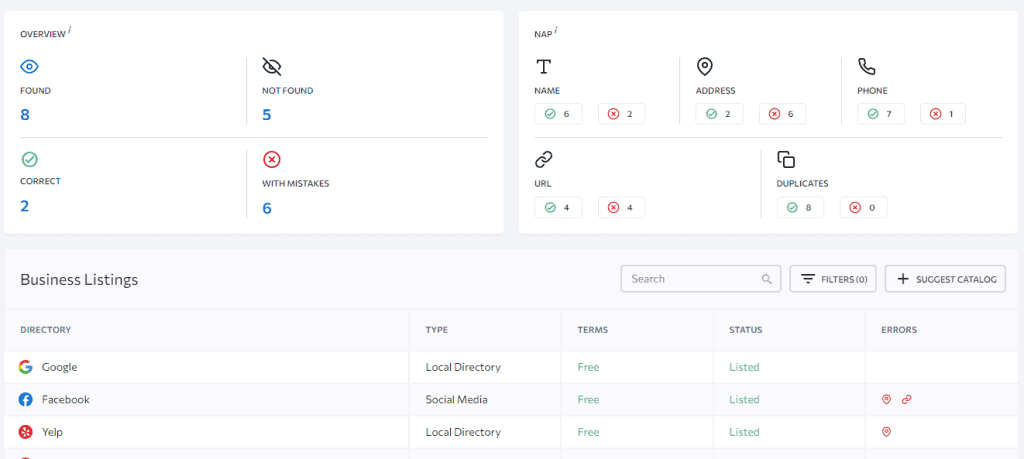Screen dimensions: 1024x459
Task: Click Local Directory type in Google row
Action: coord(463,367)
